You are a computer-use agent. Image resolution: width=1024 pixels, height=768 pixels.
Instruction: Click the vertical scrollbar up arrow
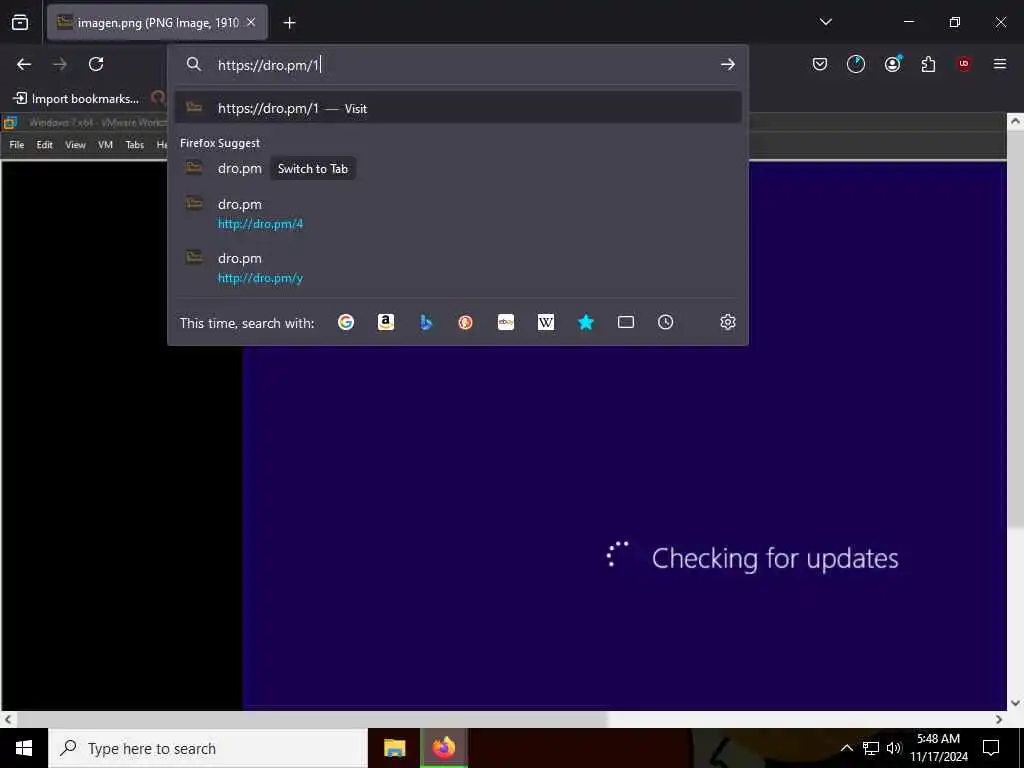tap(1015, 121)
